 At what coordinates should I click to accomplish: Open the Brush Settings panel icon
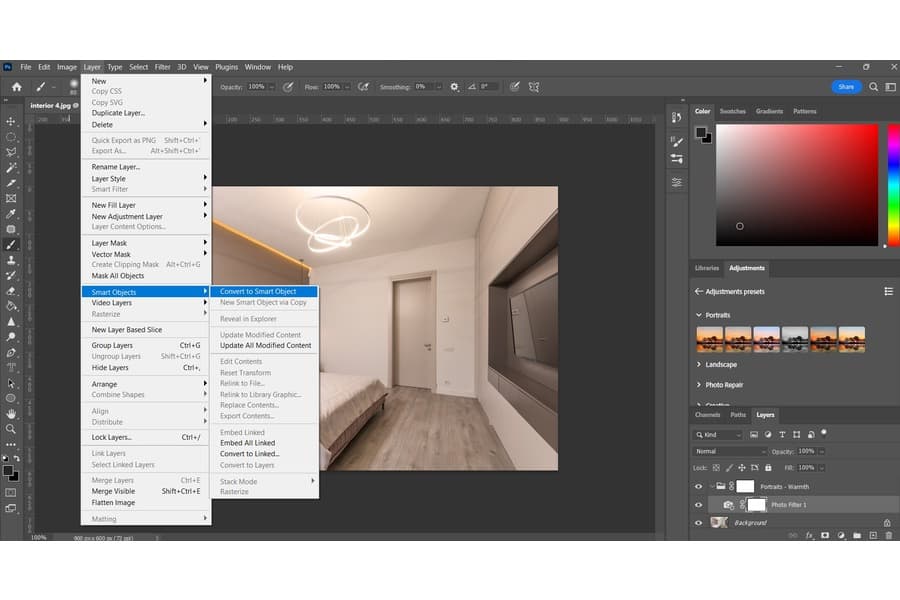[x=677, y=141]
